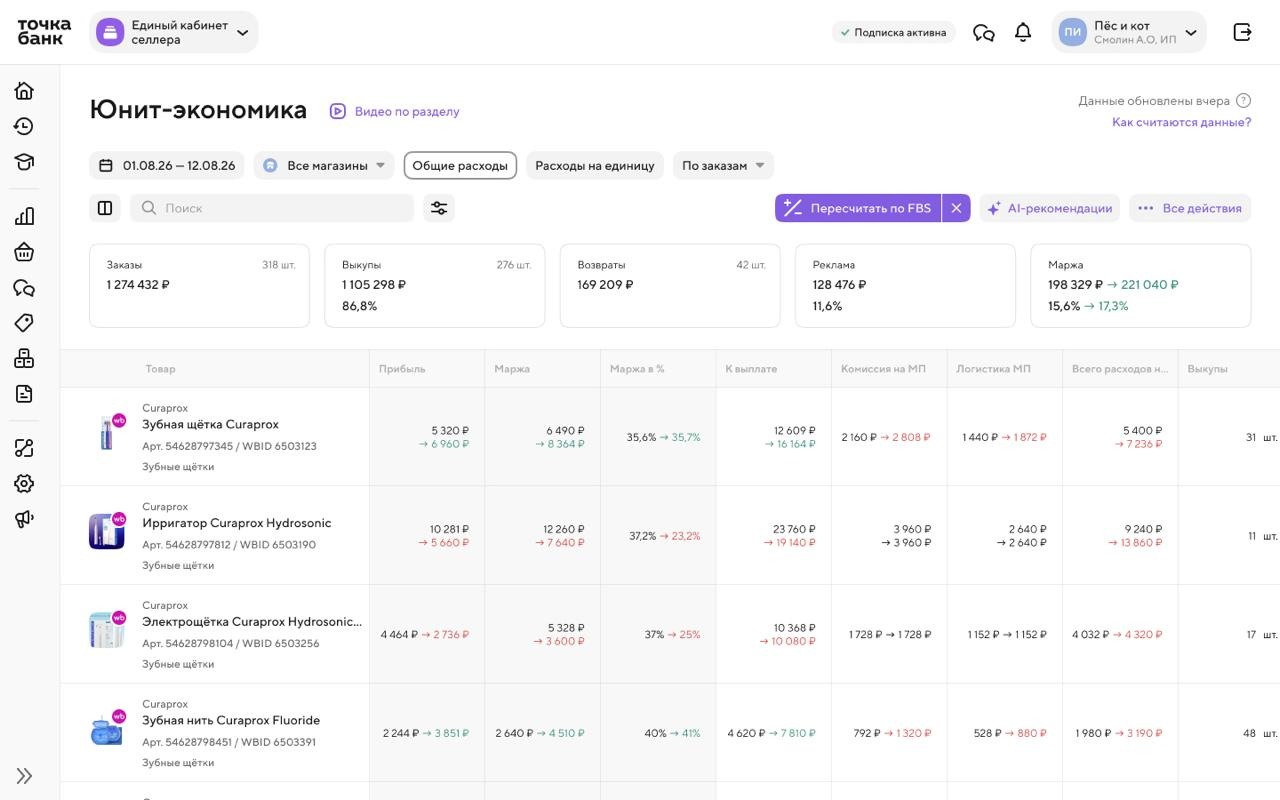
Task: Close the Пересчитать по FBS recalculation
Action: pyautogui.click(x=956, y=208)
